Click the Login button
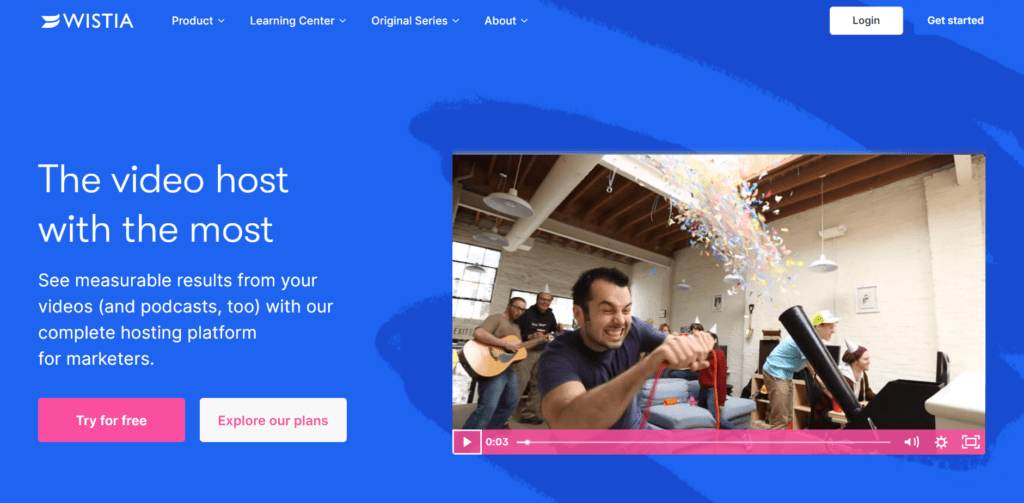Screen dimensions: 1024x503 (866, 20)
